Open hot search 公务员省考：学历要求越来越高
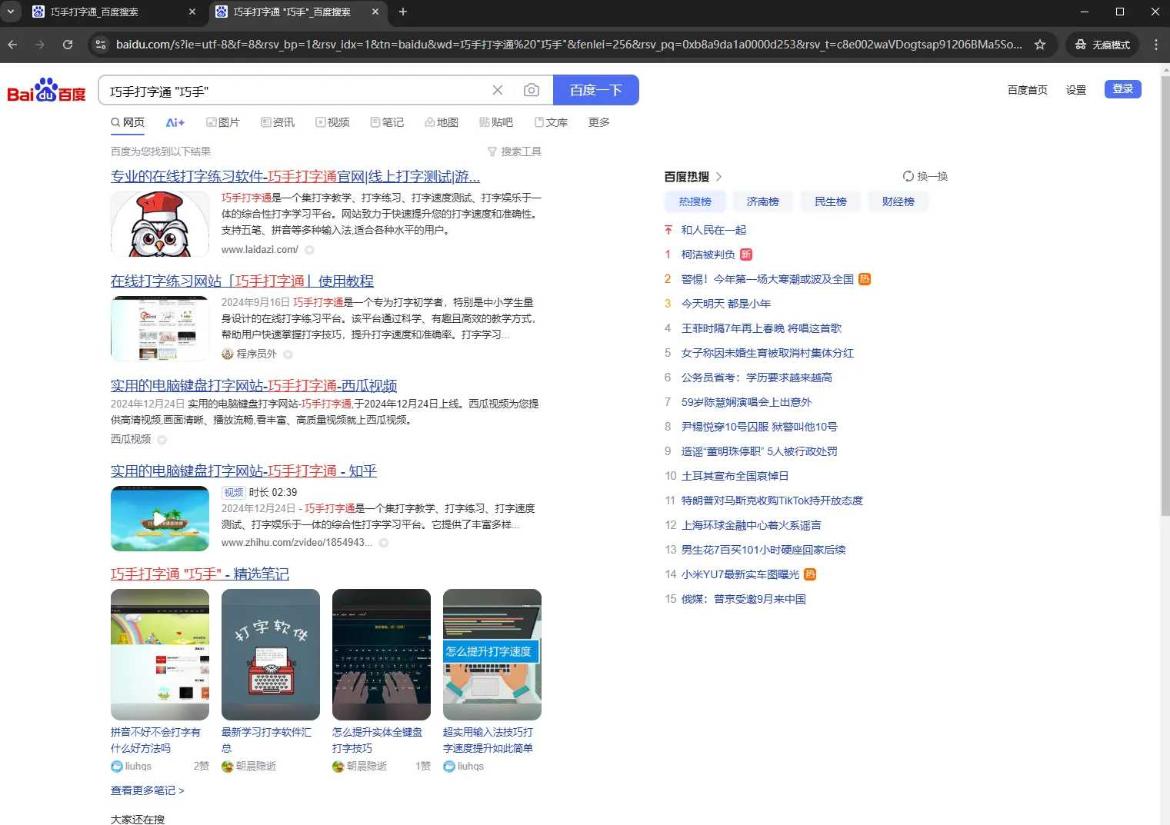The image size is (1170, 825). [x=756, y=377]
